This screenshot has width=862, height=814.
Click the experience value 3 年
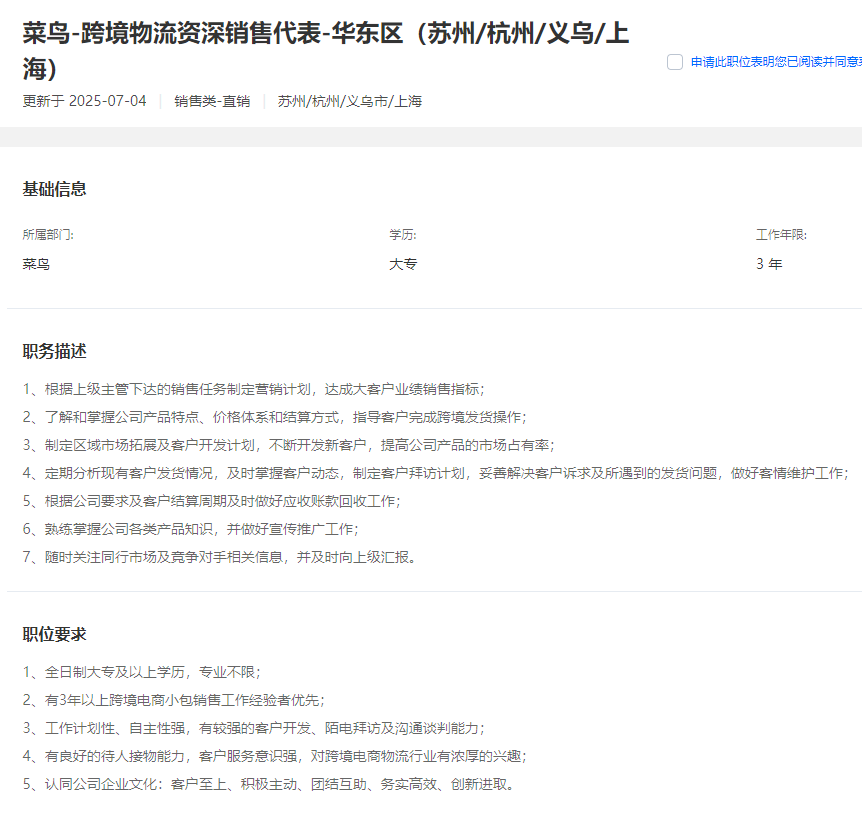[x=769, y=264]
